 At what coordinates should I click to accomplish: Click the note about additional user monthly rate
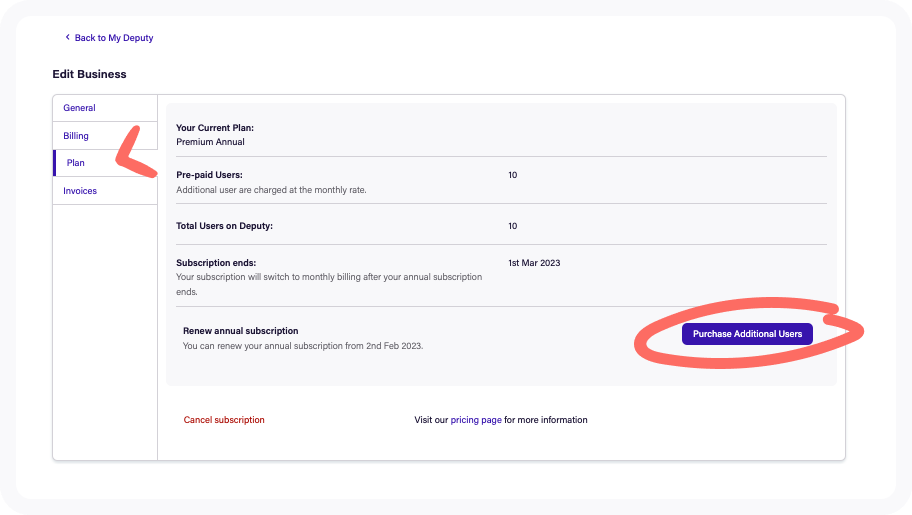point(271,190)
